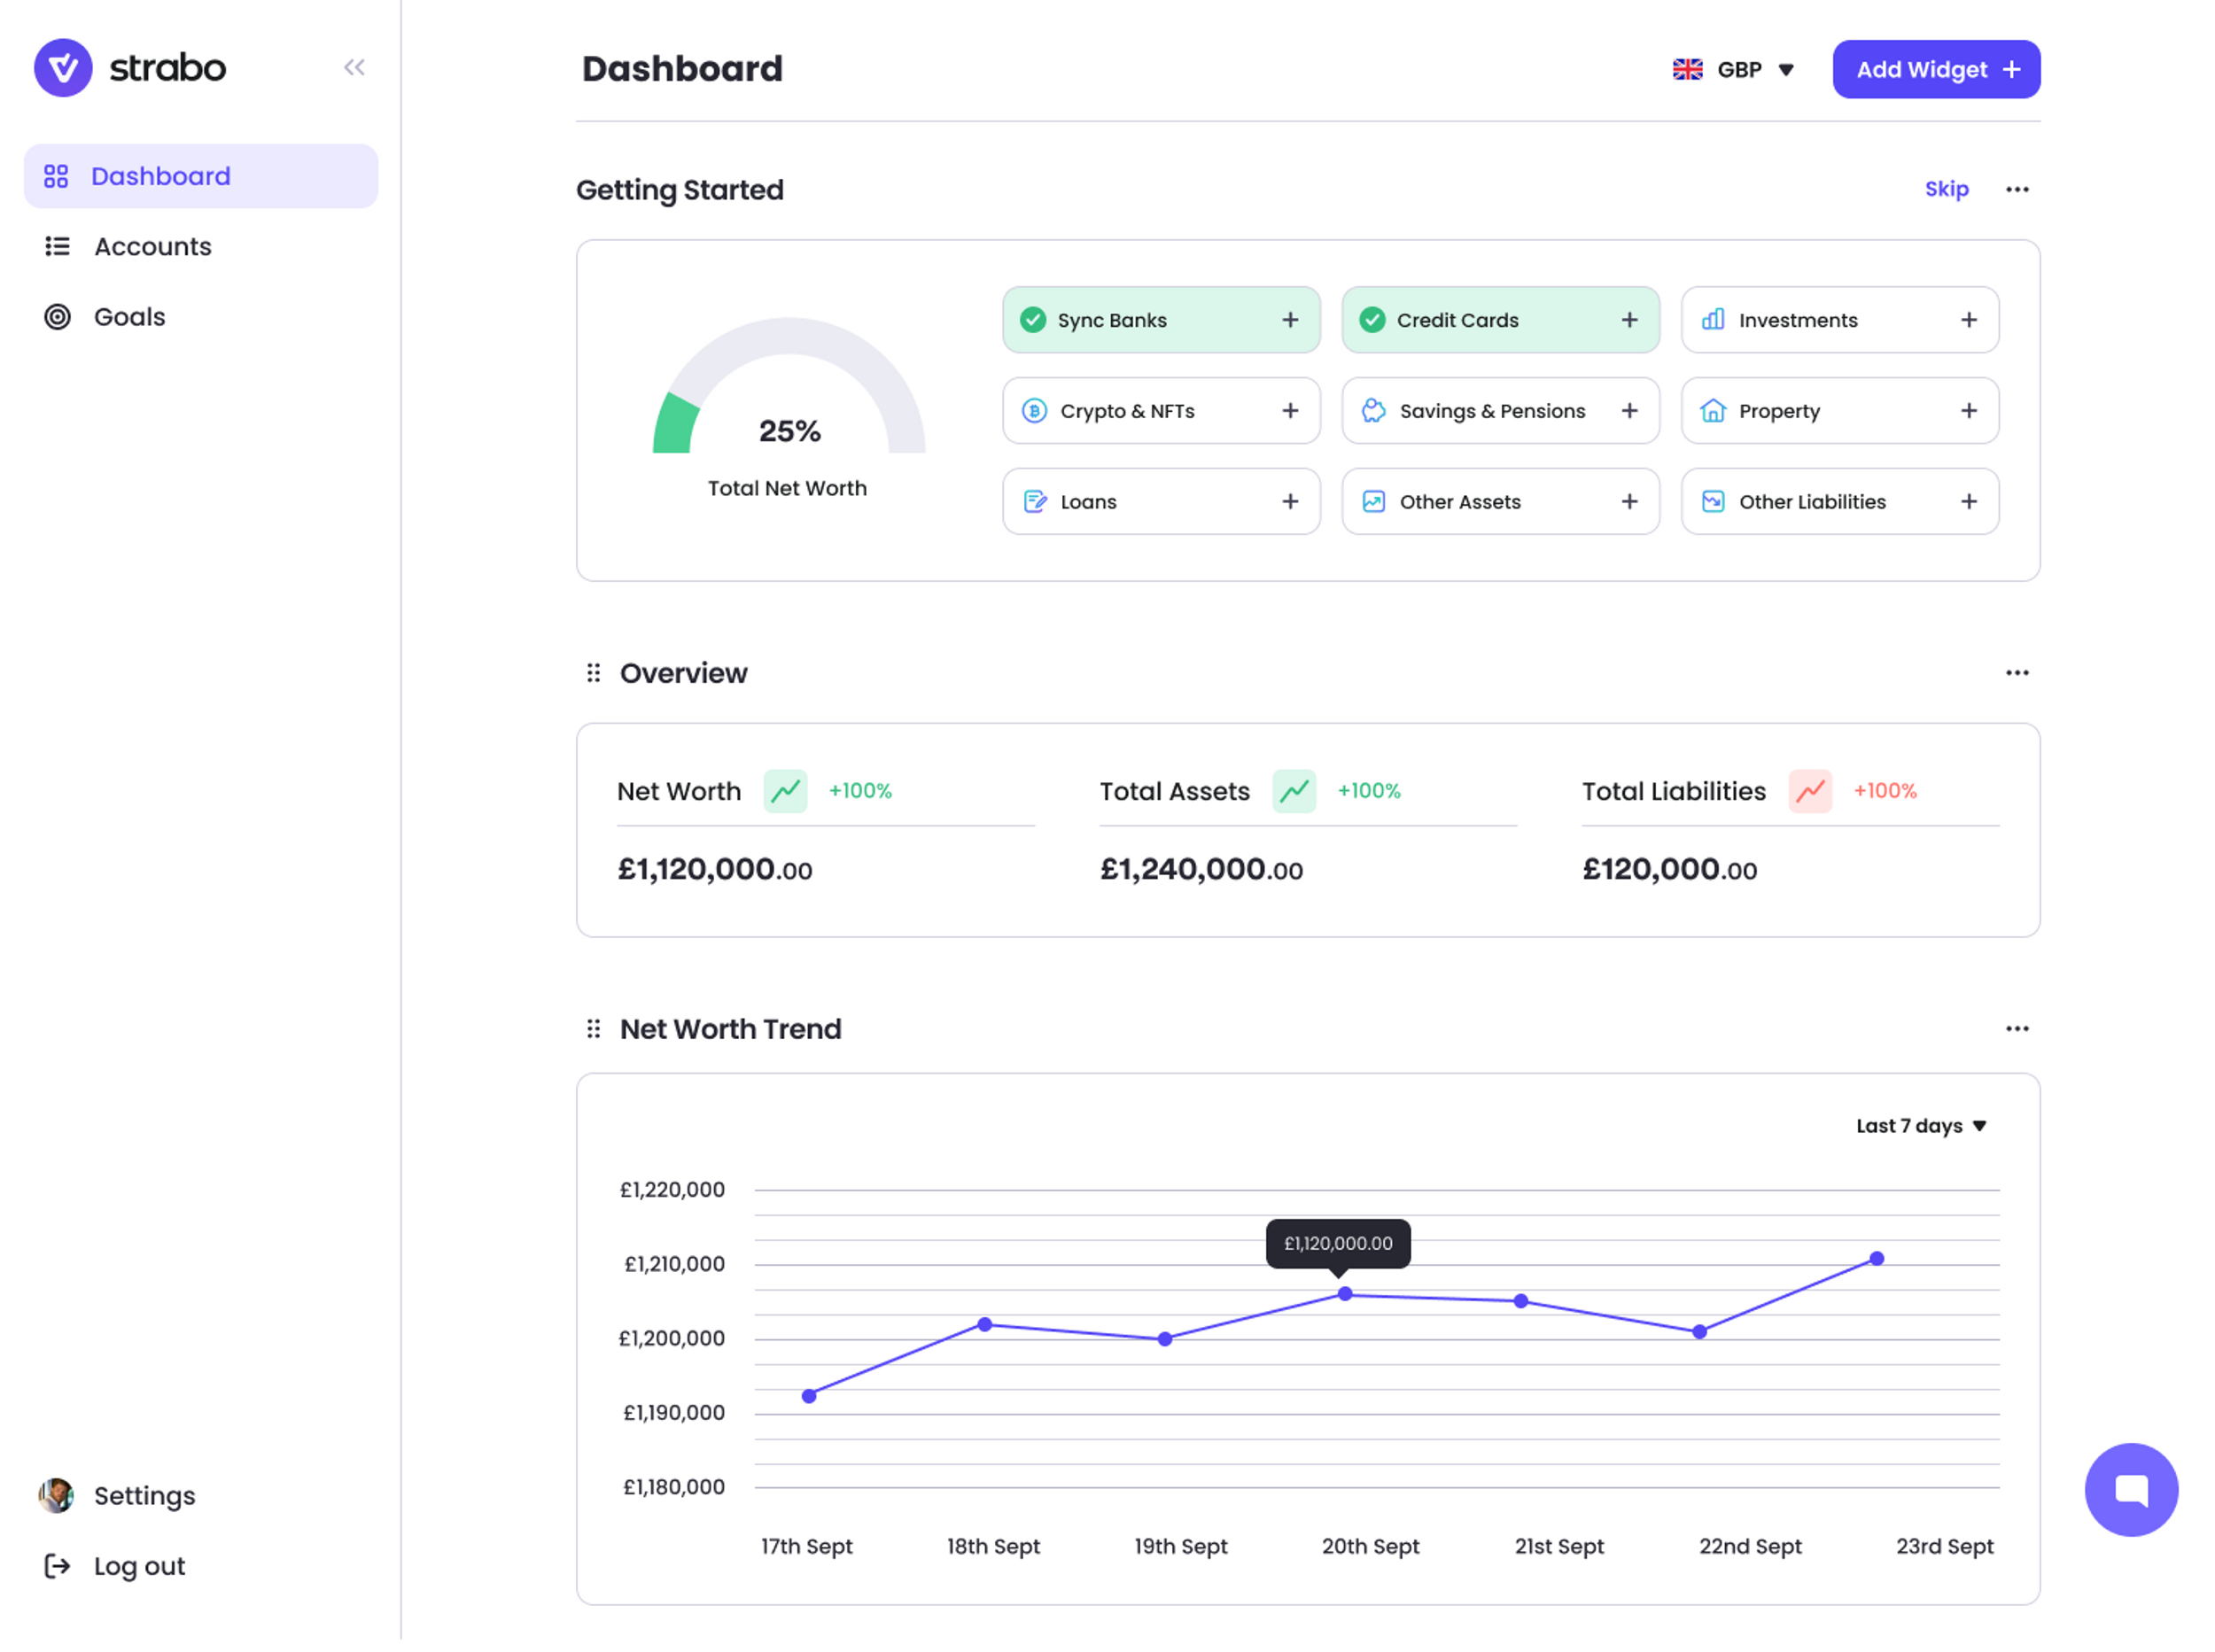
Task: Open the Net Worth Trend overflow menu
Action: pyautogui.click(x=2017, y=1028)
